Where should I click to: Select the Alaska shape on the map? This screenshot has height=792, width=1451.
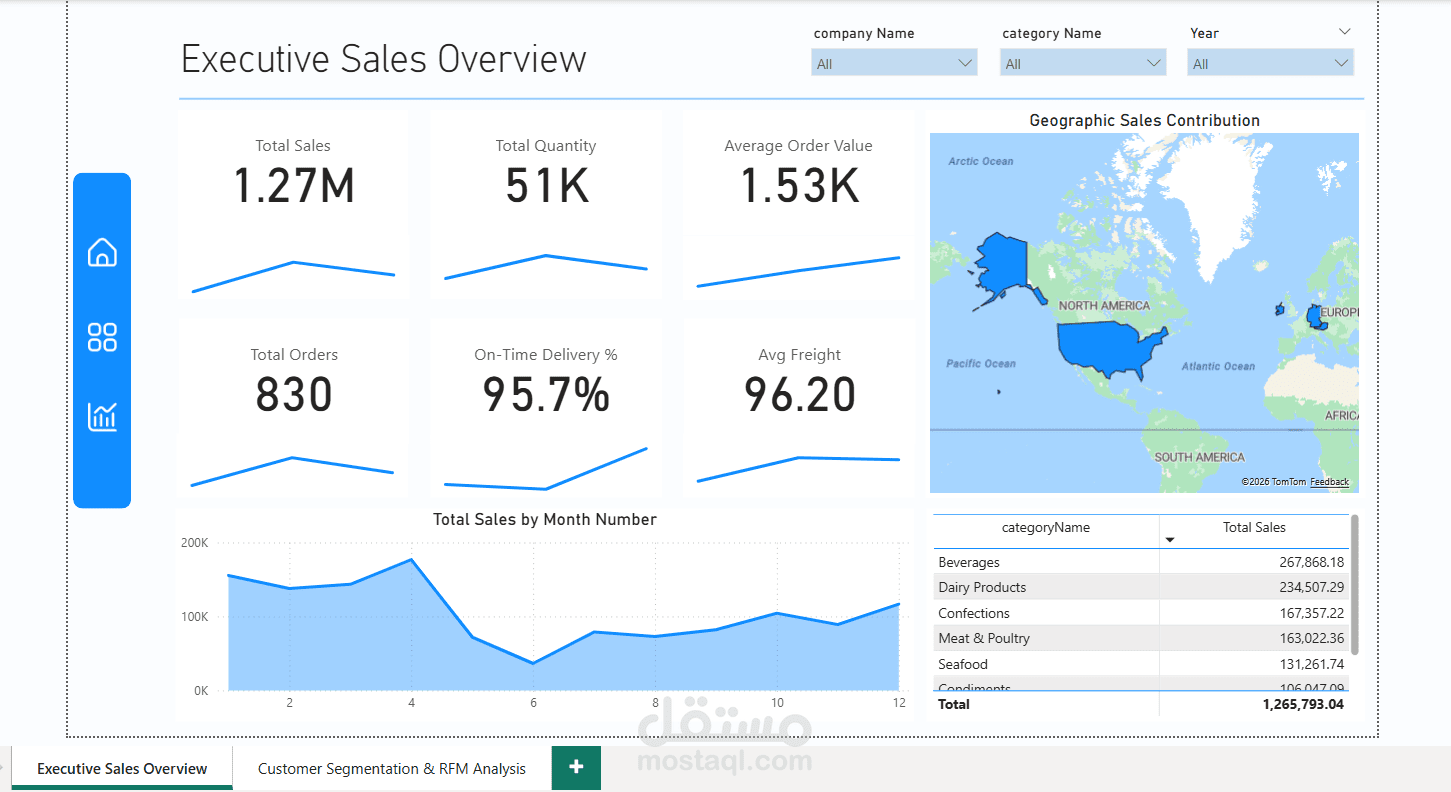(1005, 267)
